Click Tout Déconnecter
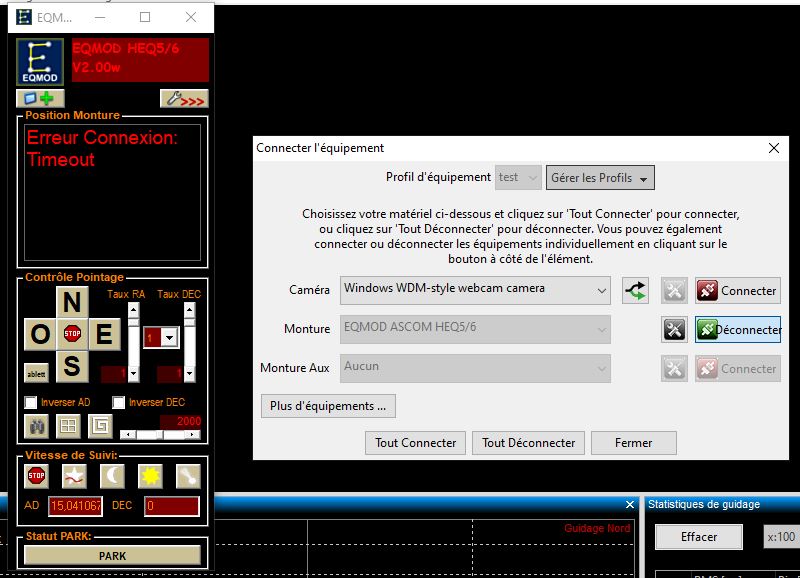This screenshot has width=800, height=578. 529,443
